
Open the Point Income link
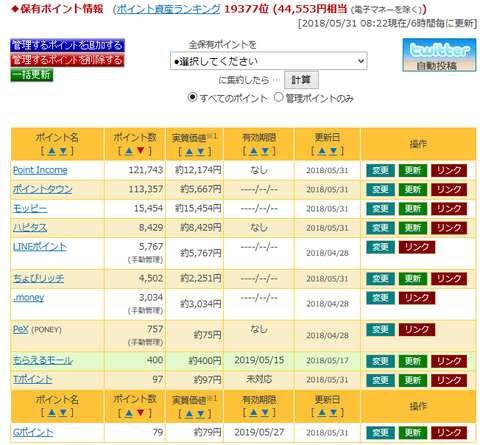(x=40, y=170)
